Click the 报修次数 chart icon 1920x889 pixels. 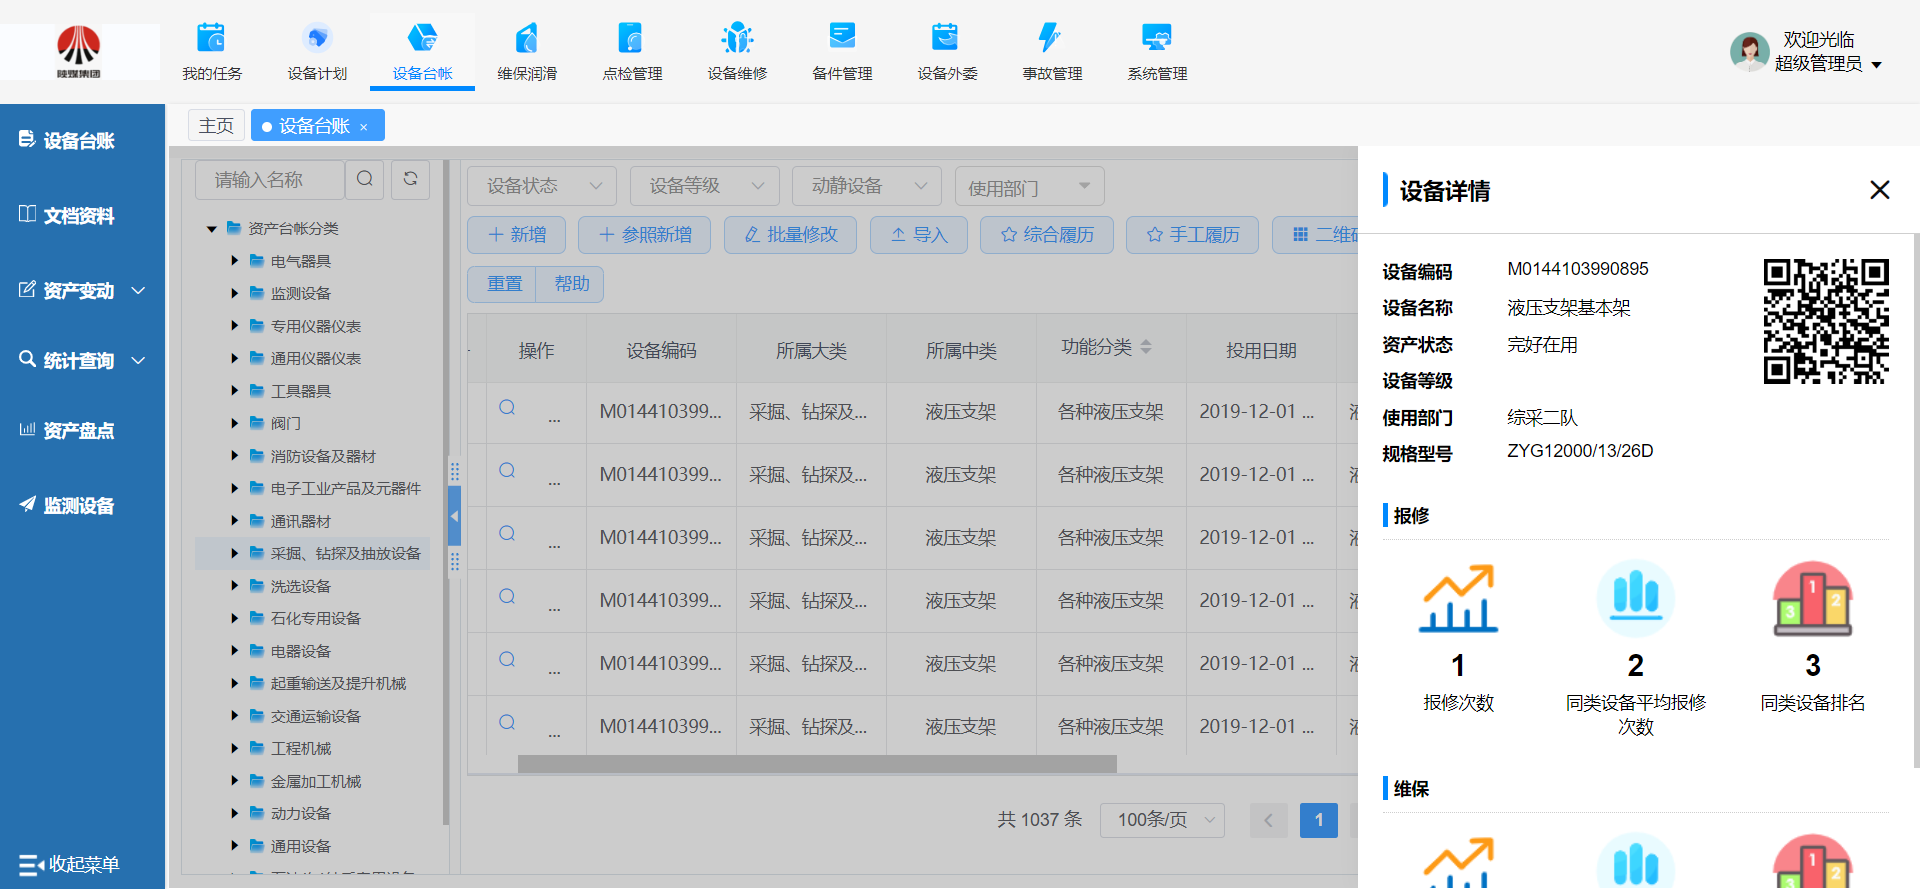click(1458, 599)
